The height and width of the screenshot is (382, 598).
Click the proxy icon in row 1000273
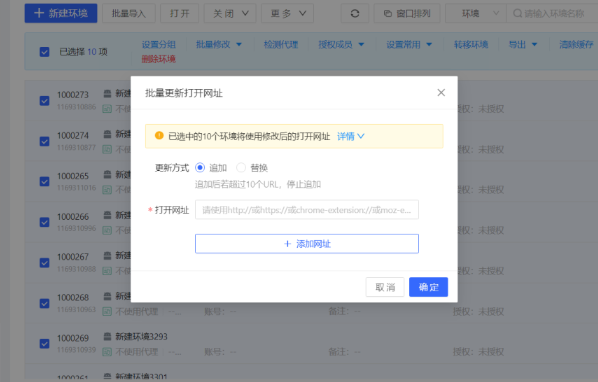(x=107, y=109)
